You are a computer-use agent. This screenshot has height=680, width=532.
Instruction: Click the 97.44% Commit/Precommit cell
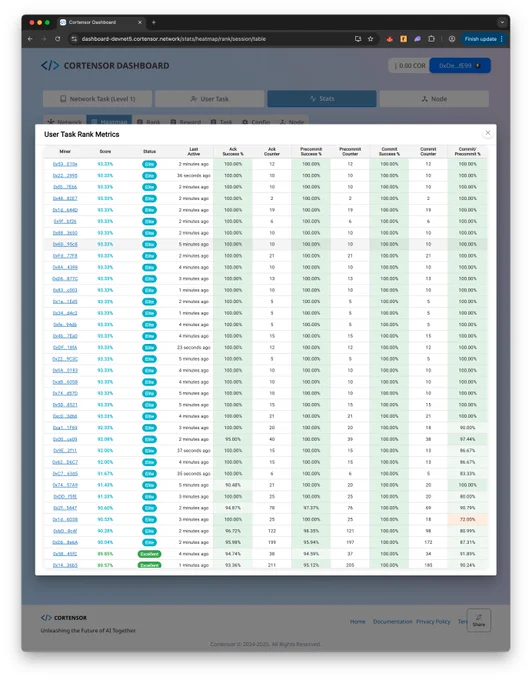pyautogui.click(x=467, y=439)
